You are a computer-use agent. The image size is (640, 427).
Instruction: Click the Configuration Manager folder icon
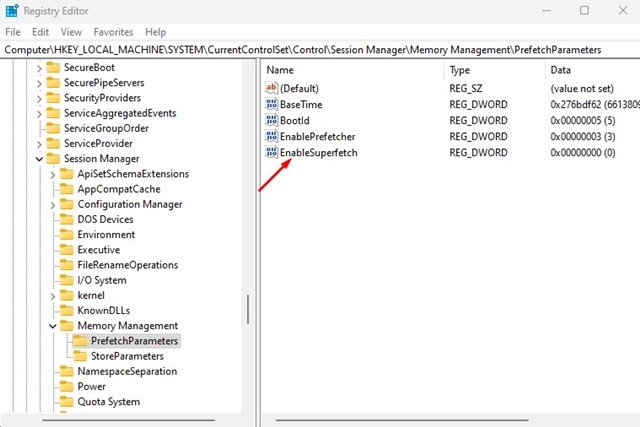tap(67, 204)
